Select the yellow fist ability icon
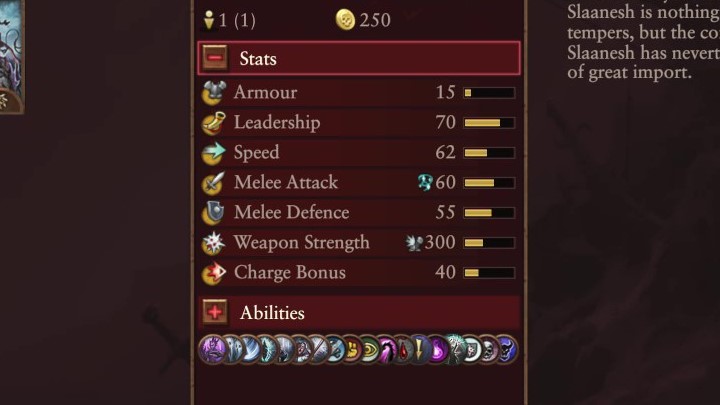The image size is (720, 405). coord(351,349)
